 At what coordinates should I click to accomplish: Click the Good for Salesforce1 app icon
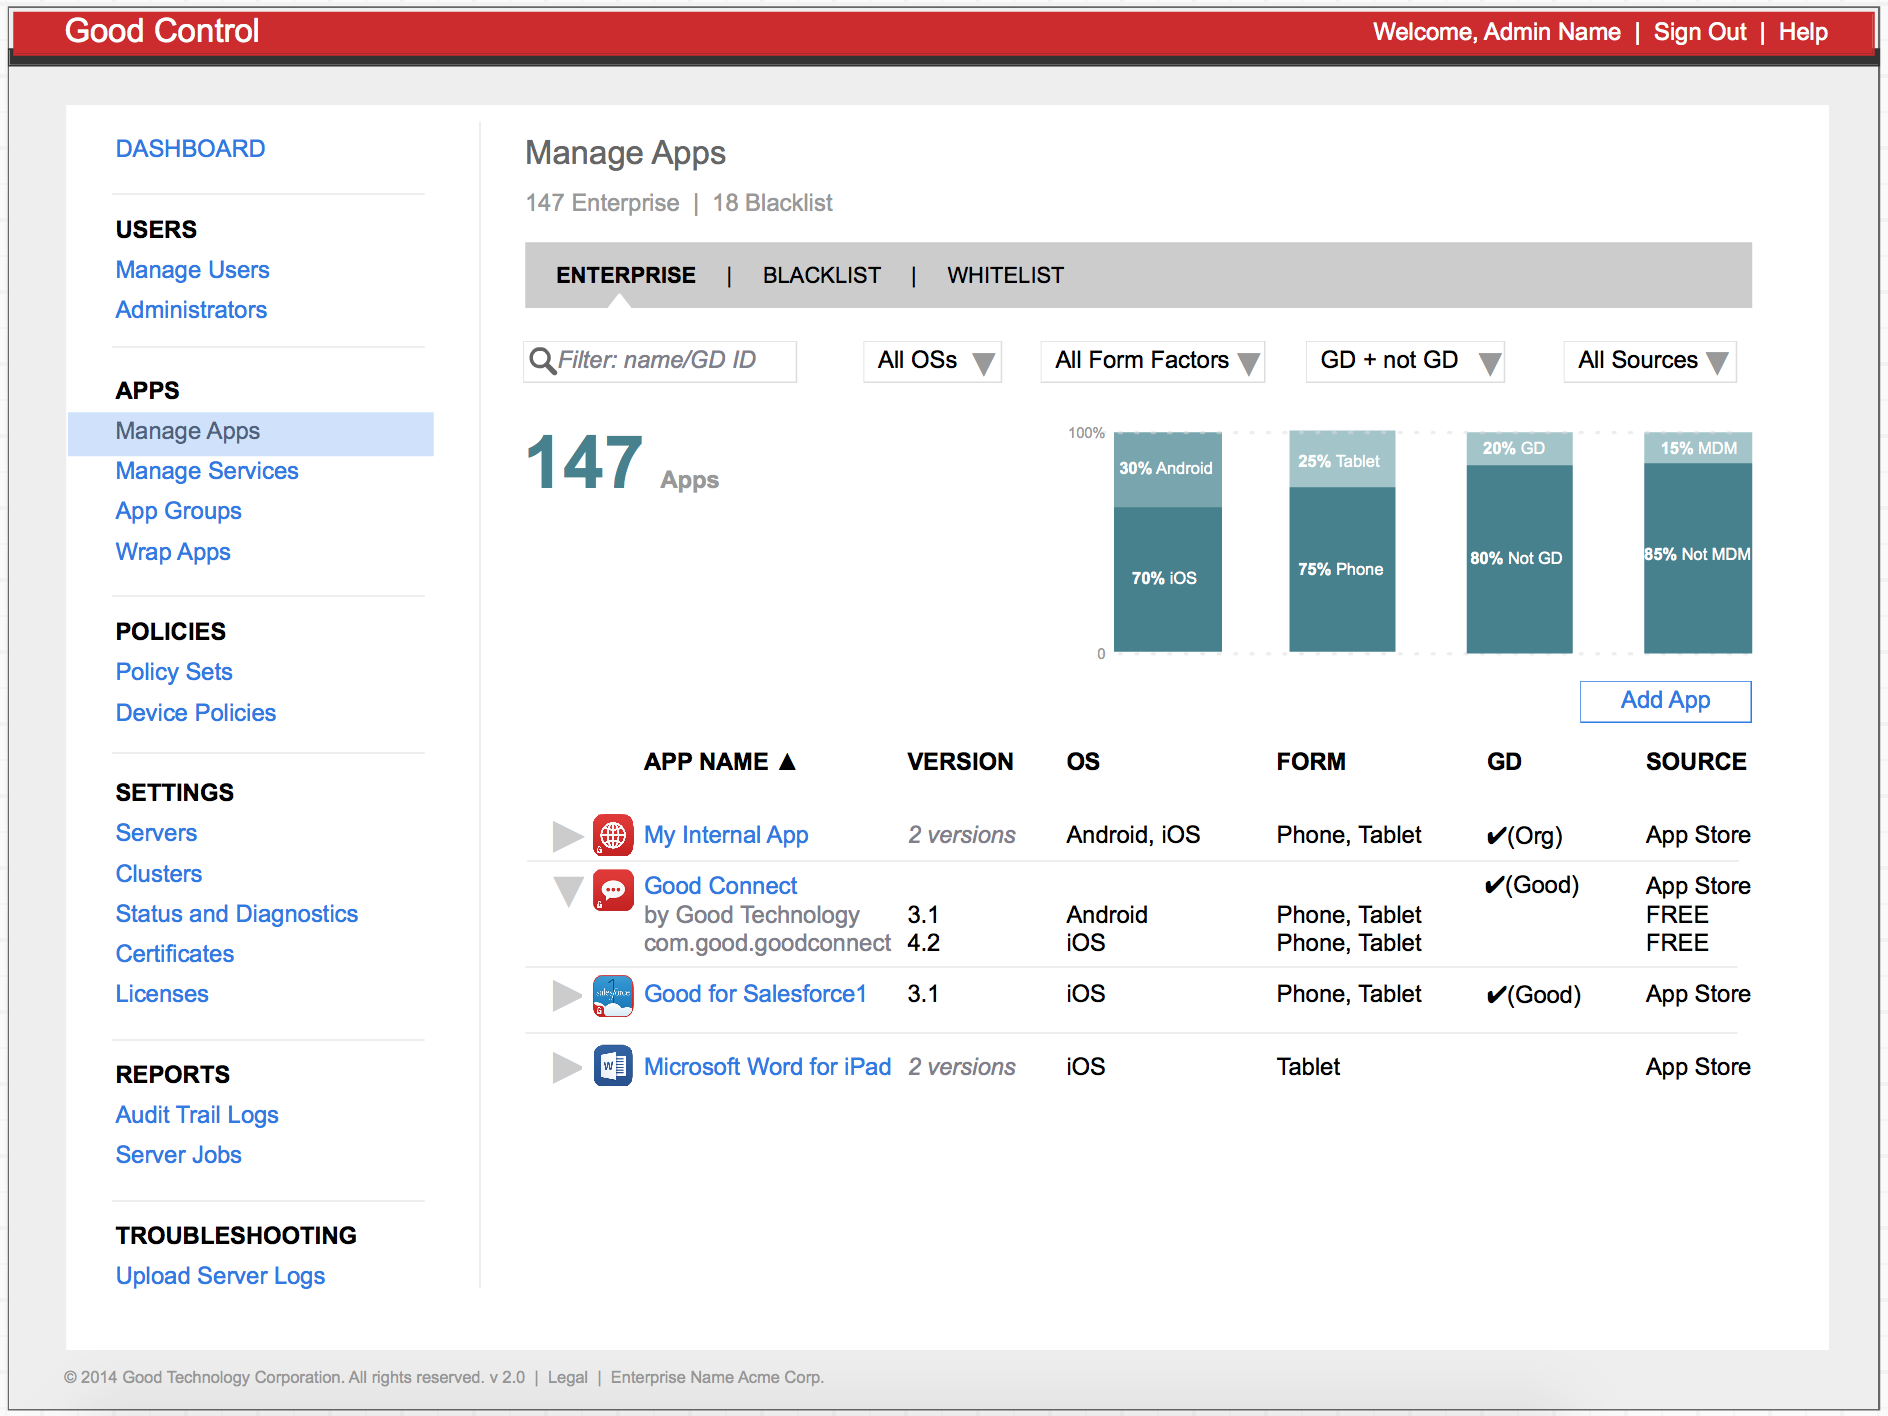pyautogui.click(x=613, y=996)
